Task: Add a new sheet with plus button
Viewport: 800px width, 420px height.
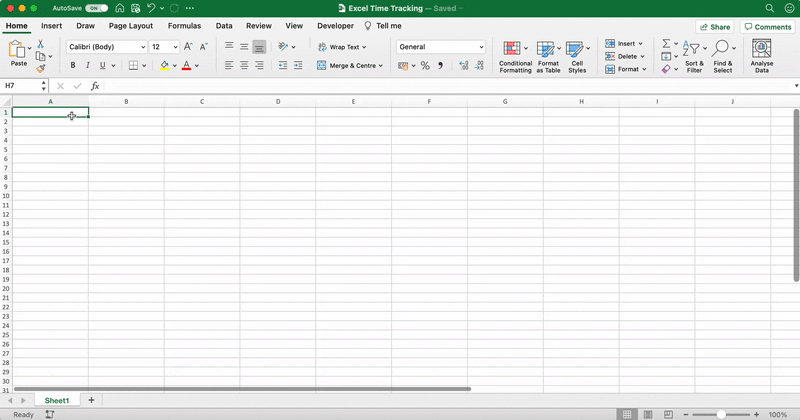Action: point(91,400)
